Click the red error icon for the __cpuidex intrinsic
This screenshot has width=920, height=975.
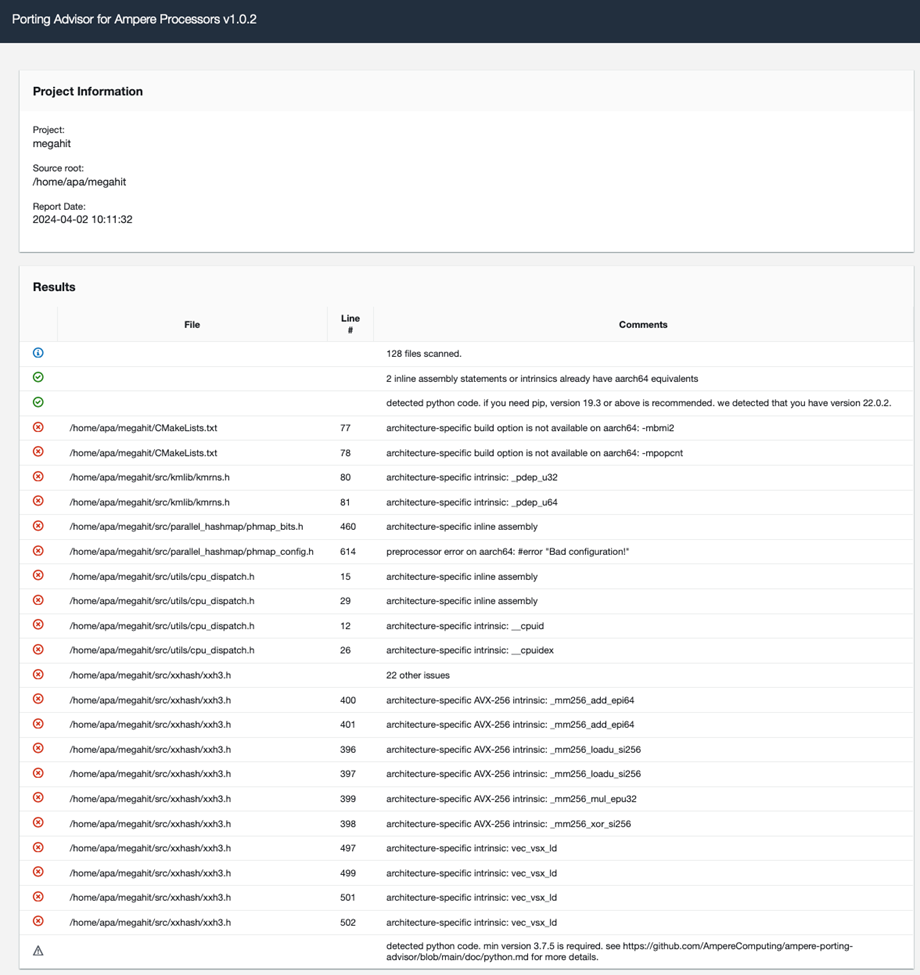[38, 650]
